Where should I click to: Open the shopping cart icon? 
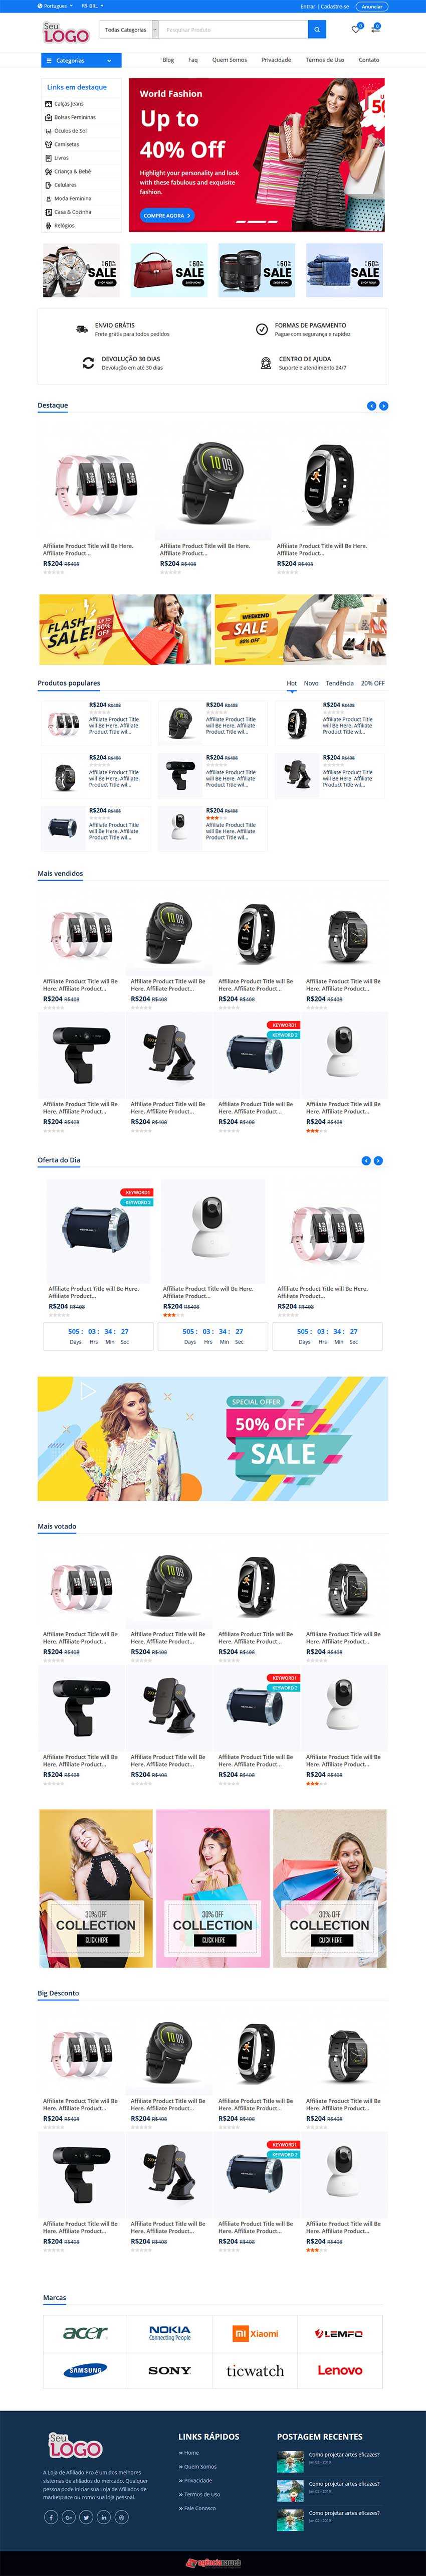coord(375,30)
